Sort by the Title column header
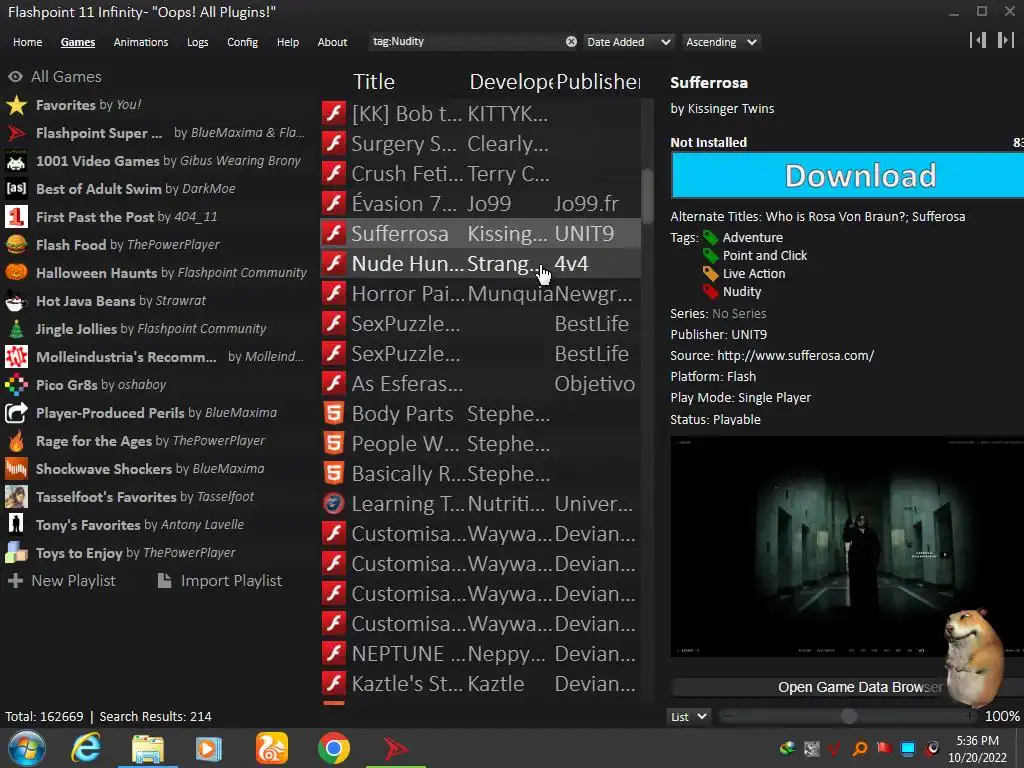This screenshot has width=1024, height=768. [374, 82]
